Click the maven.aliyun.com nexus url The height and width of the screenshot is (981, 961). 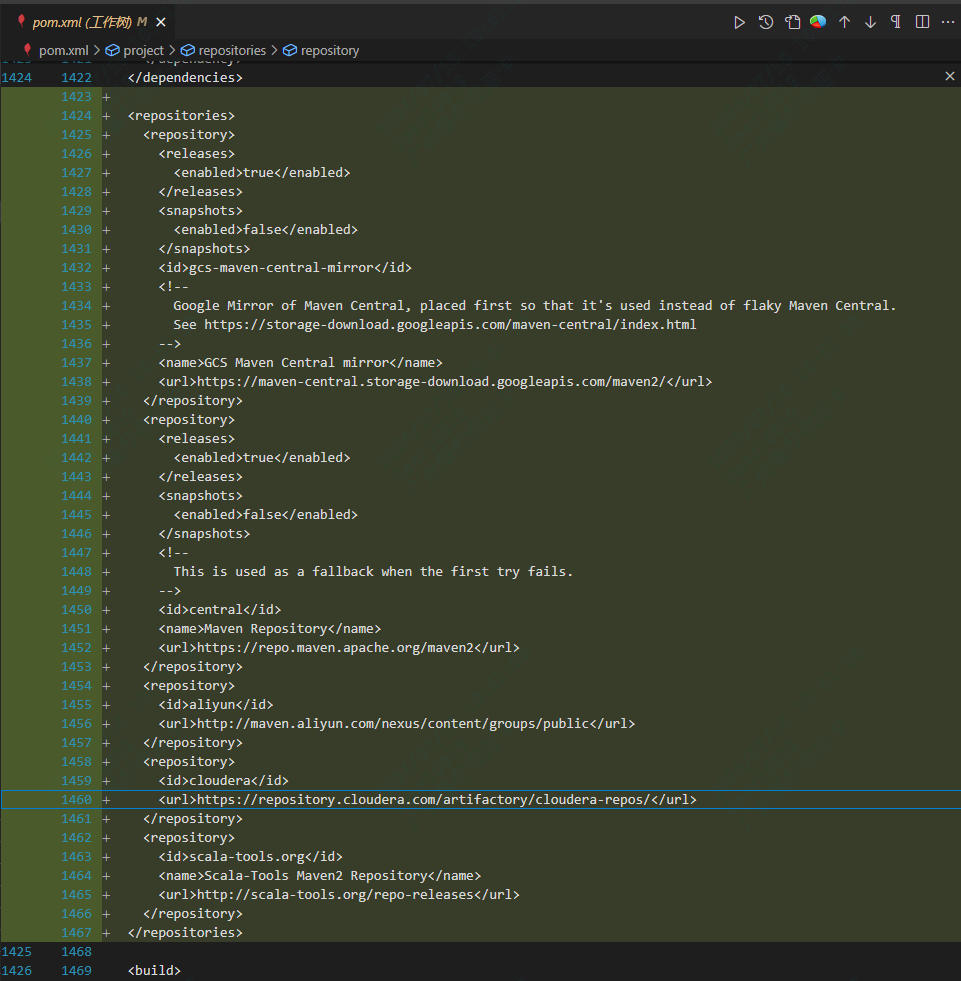pyautogui.click(x=393, y=724)
